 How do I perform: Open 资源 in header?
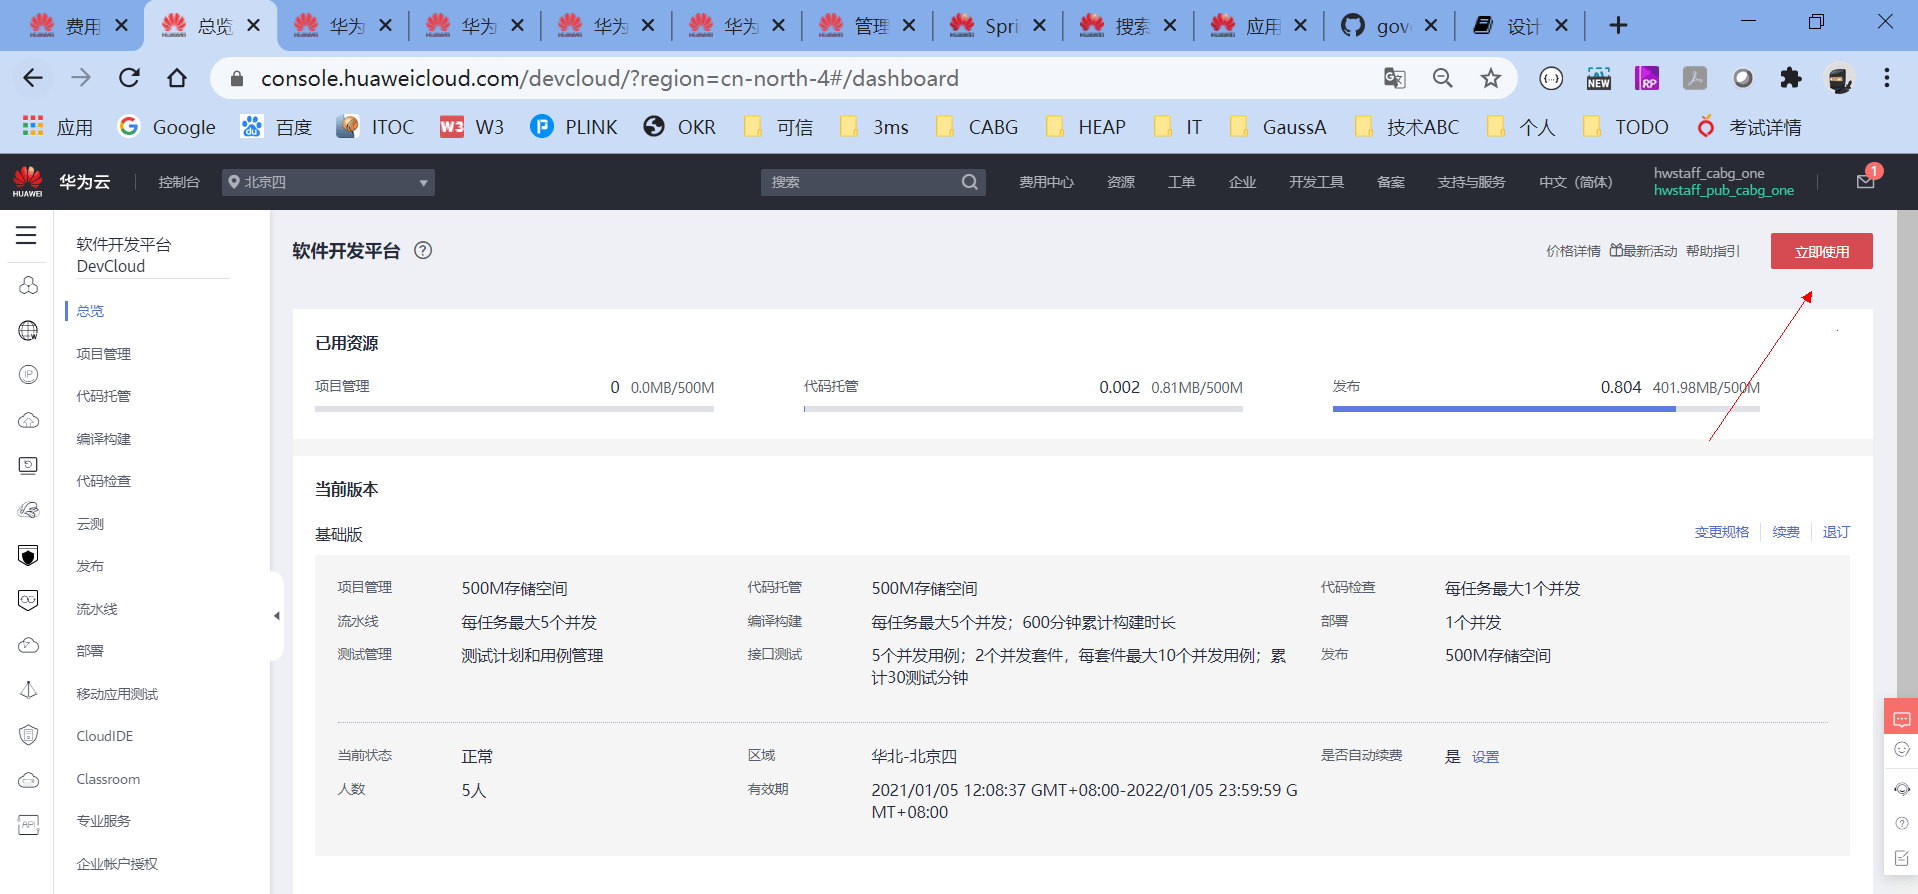click(x=1121, y=182)
